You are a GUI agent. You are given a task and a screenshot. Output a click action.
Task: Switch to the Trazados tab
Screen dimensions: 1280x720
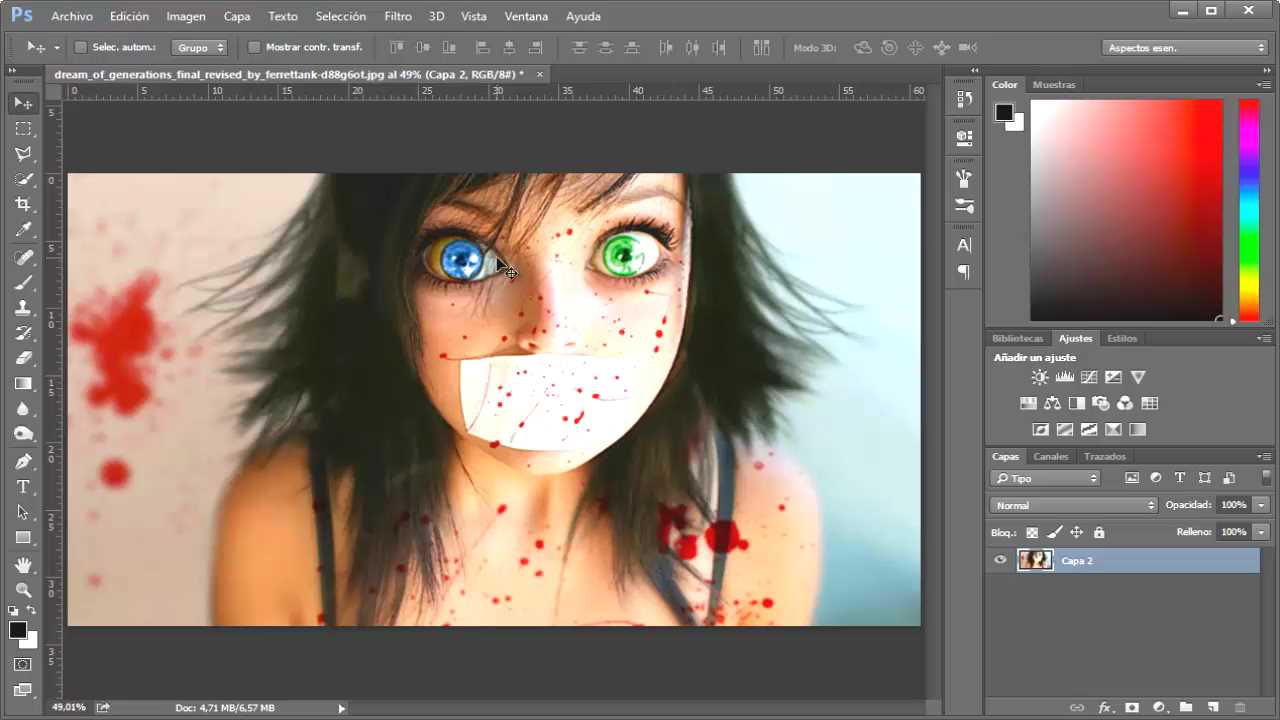(x=1104, y=456)
